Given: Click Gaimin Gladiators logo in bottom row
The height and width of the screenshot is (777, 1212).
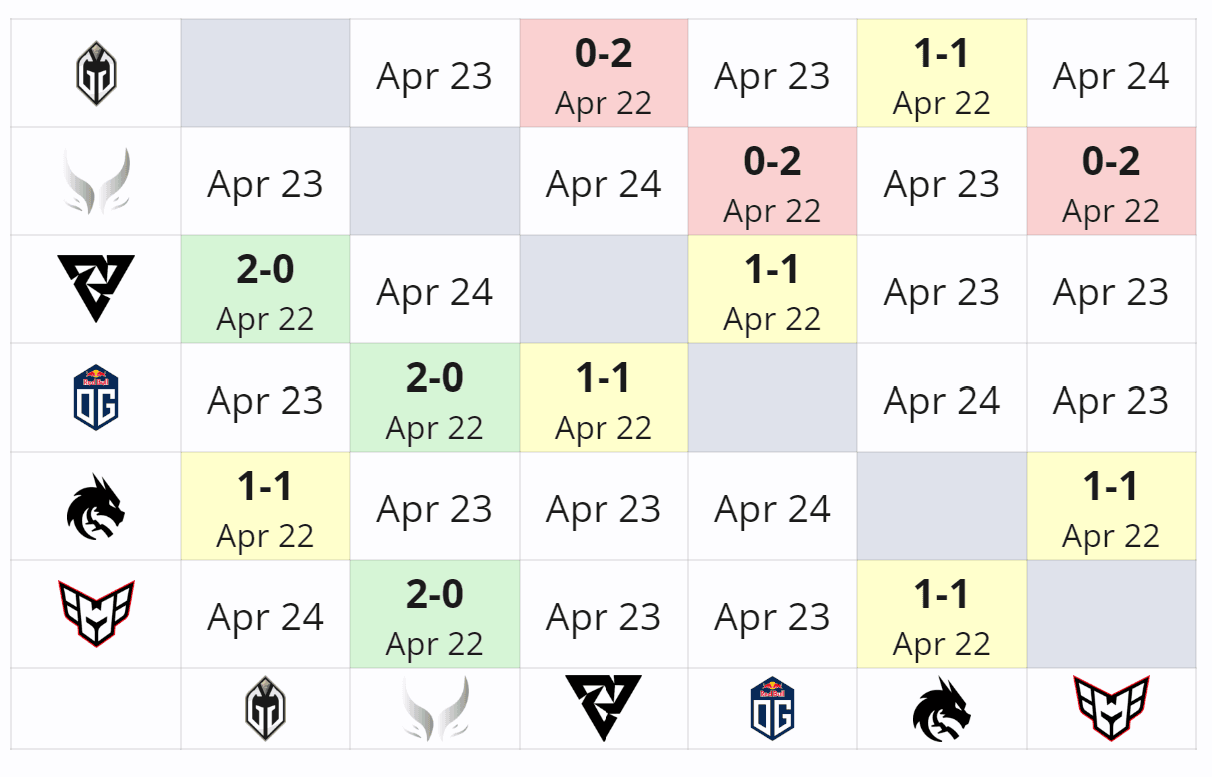Looking at the screenshot, I should coord(265,708).
